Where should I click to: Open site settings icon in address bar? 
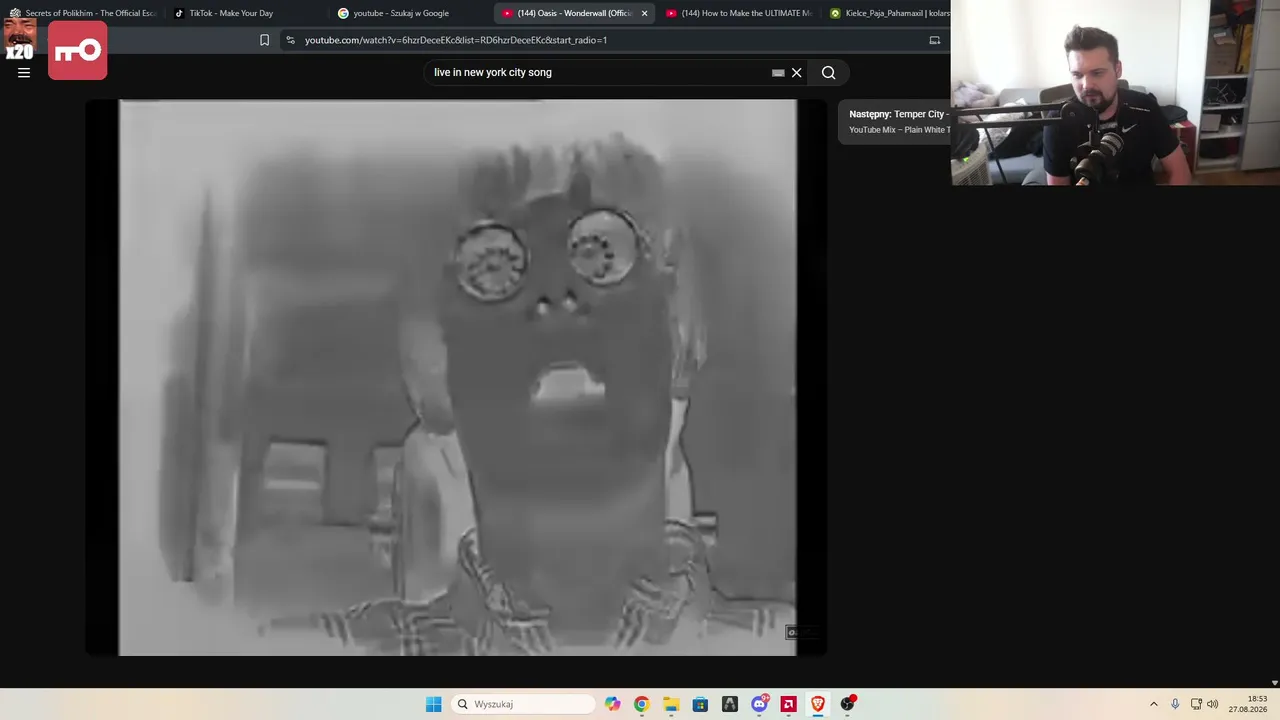click(x=290, y=40)
